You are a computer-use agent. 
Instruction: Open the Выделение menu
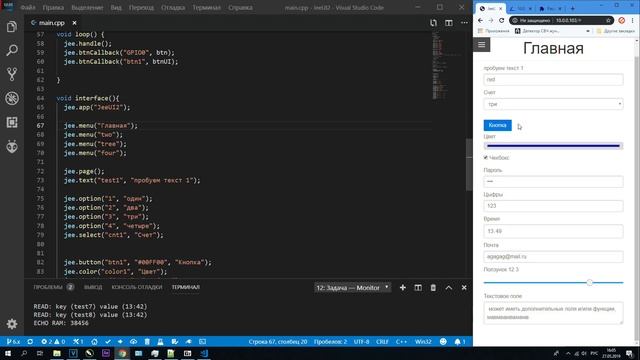click(87, 7)
